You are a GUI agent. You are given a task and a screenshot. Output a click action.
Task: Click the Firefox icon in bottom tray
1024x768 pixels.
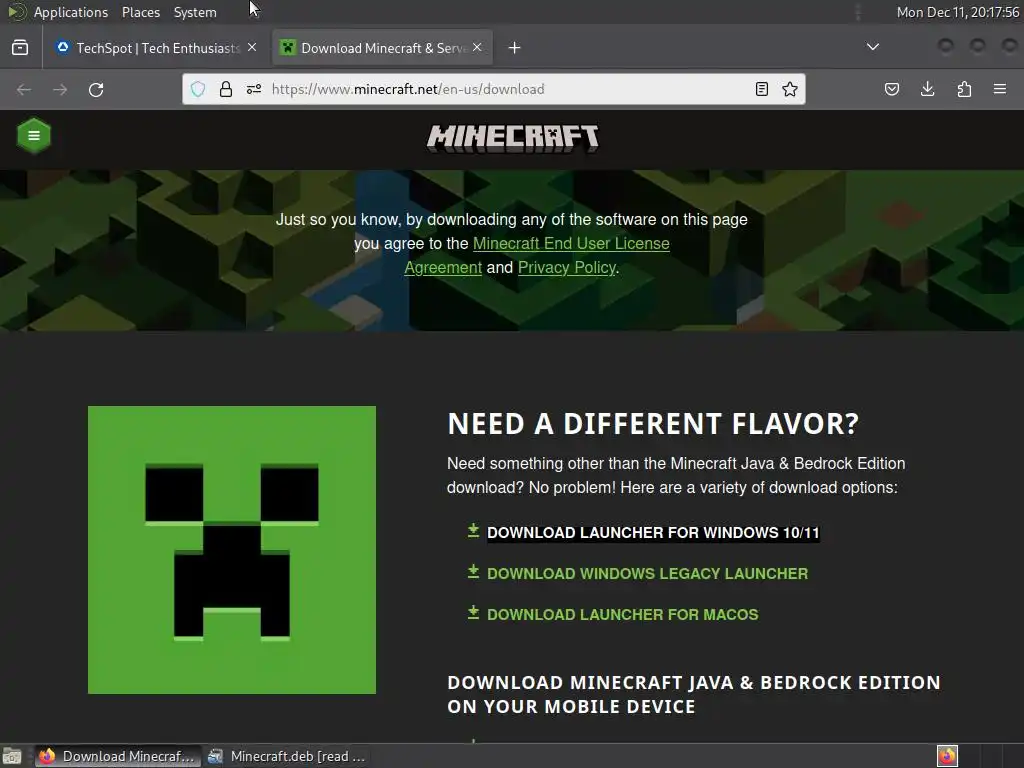(x=948, y=756)
